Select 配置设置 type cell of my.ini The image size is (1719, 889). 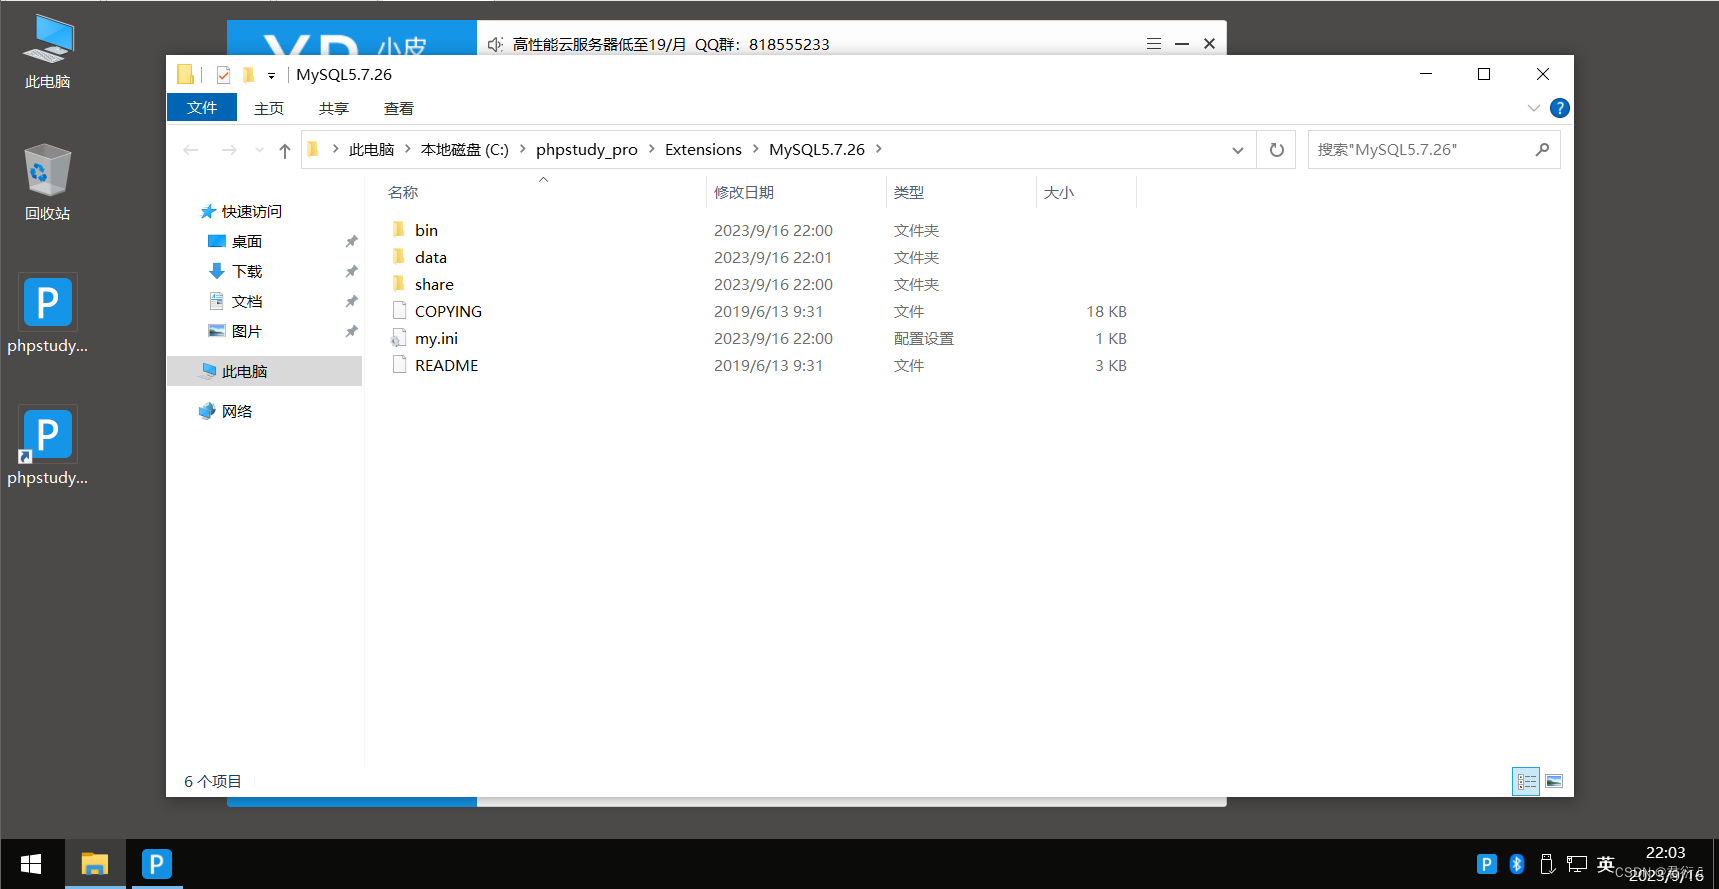(924, 338)
